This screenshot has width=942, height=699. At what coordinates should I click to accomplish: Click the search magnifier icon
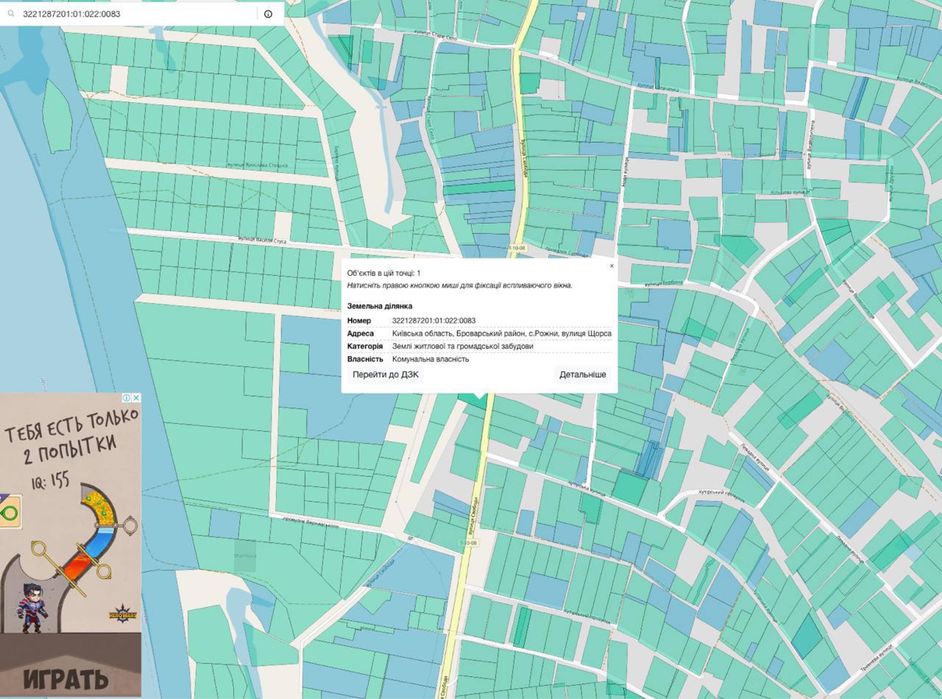(11, 13)
